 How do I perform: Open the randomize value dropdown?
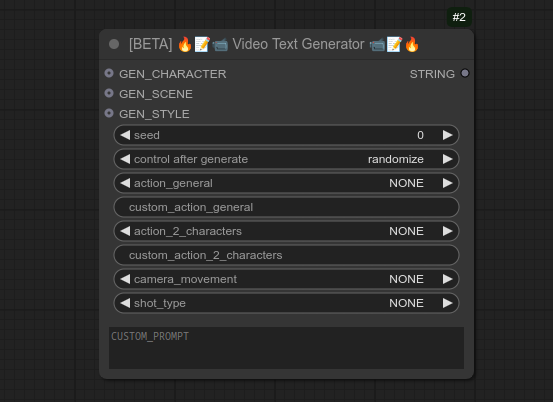(x=396, y=159)
